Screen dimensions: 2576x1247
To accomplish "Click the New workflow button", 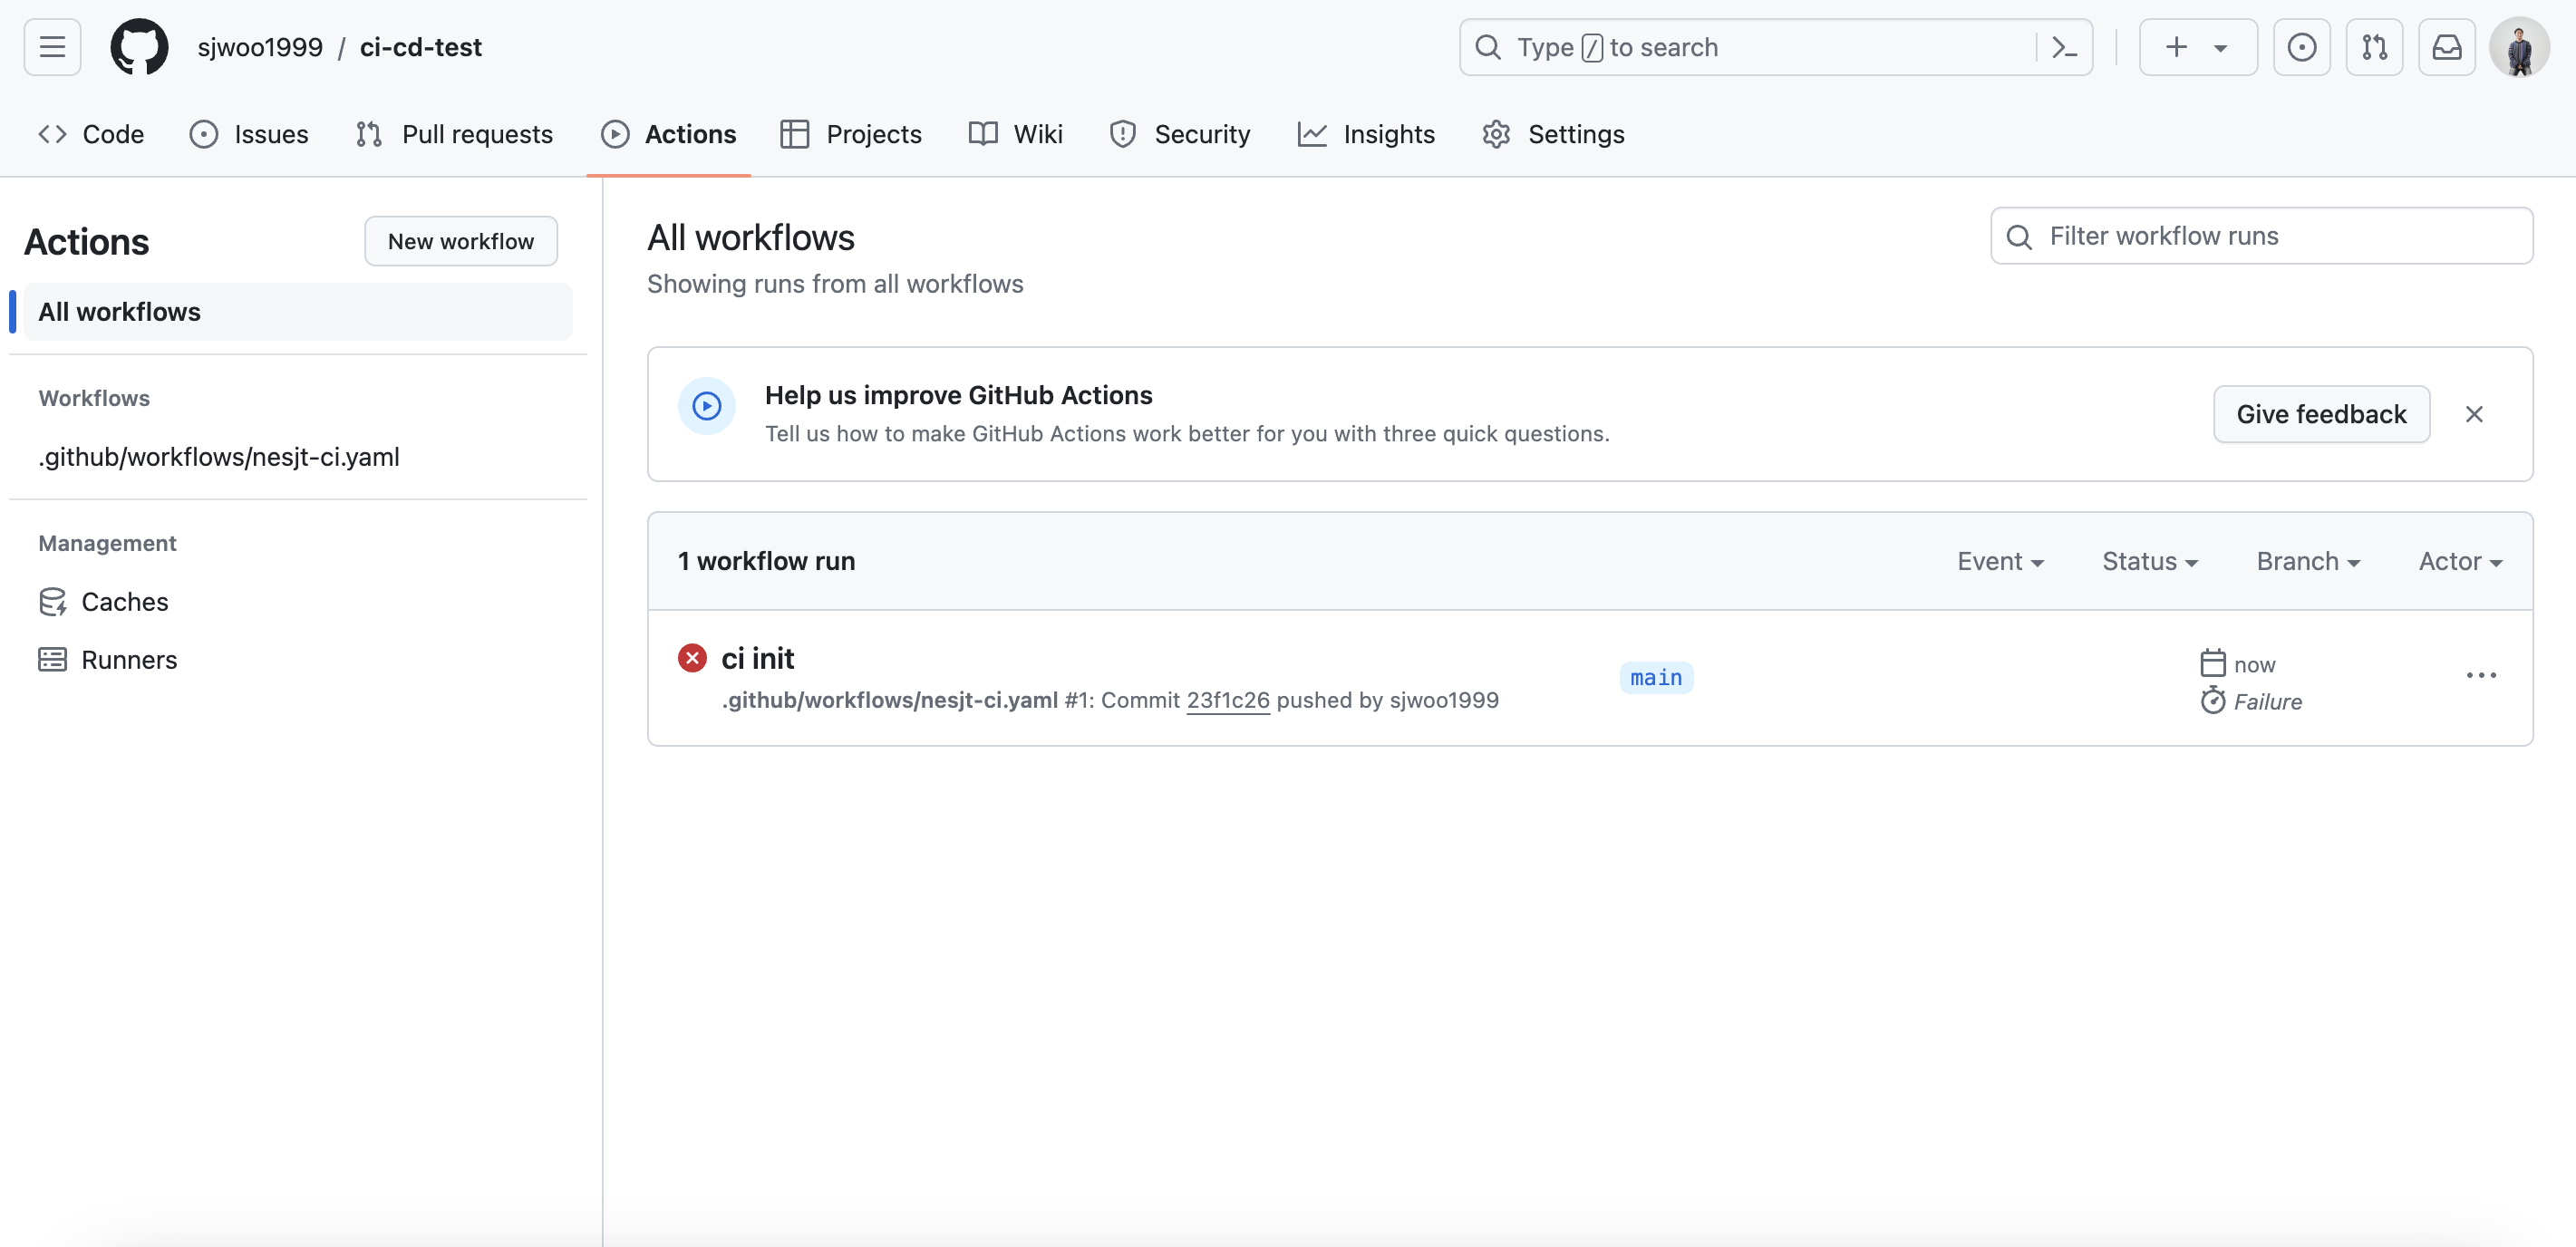I will 461,241.
